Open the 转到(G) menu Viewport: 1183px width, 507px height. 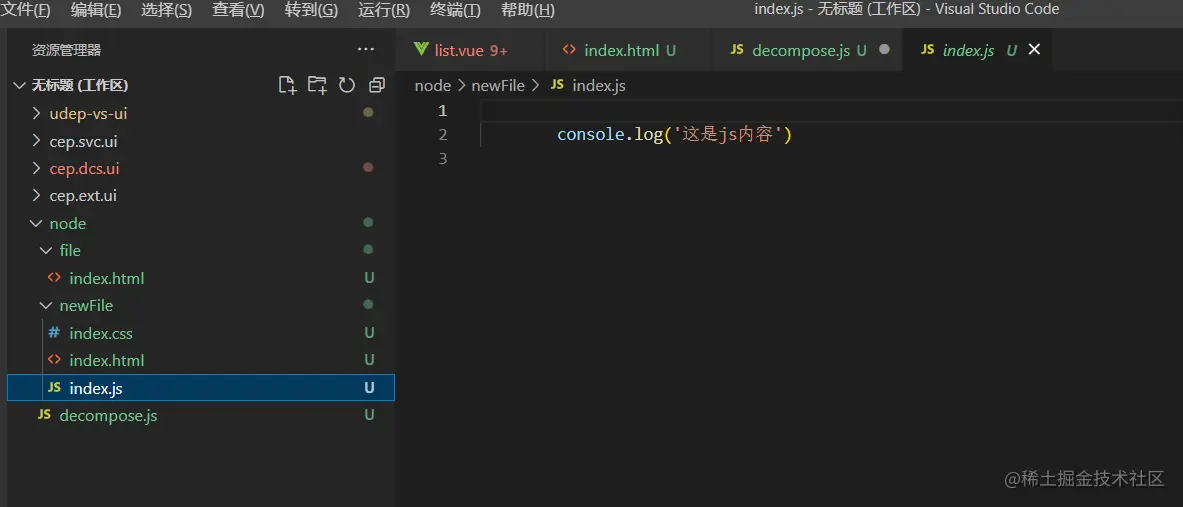click(x=312, y=10)
